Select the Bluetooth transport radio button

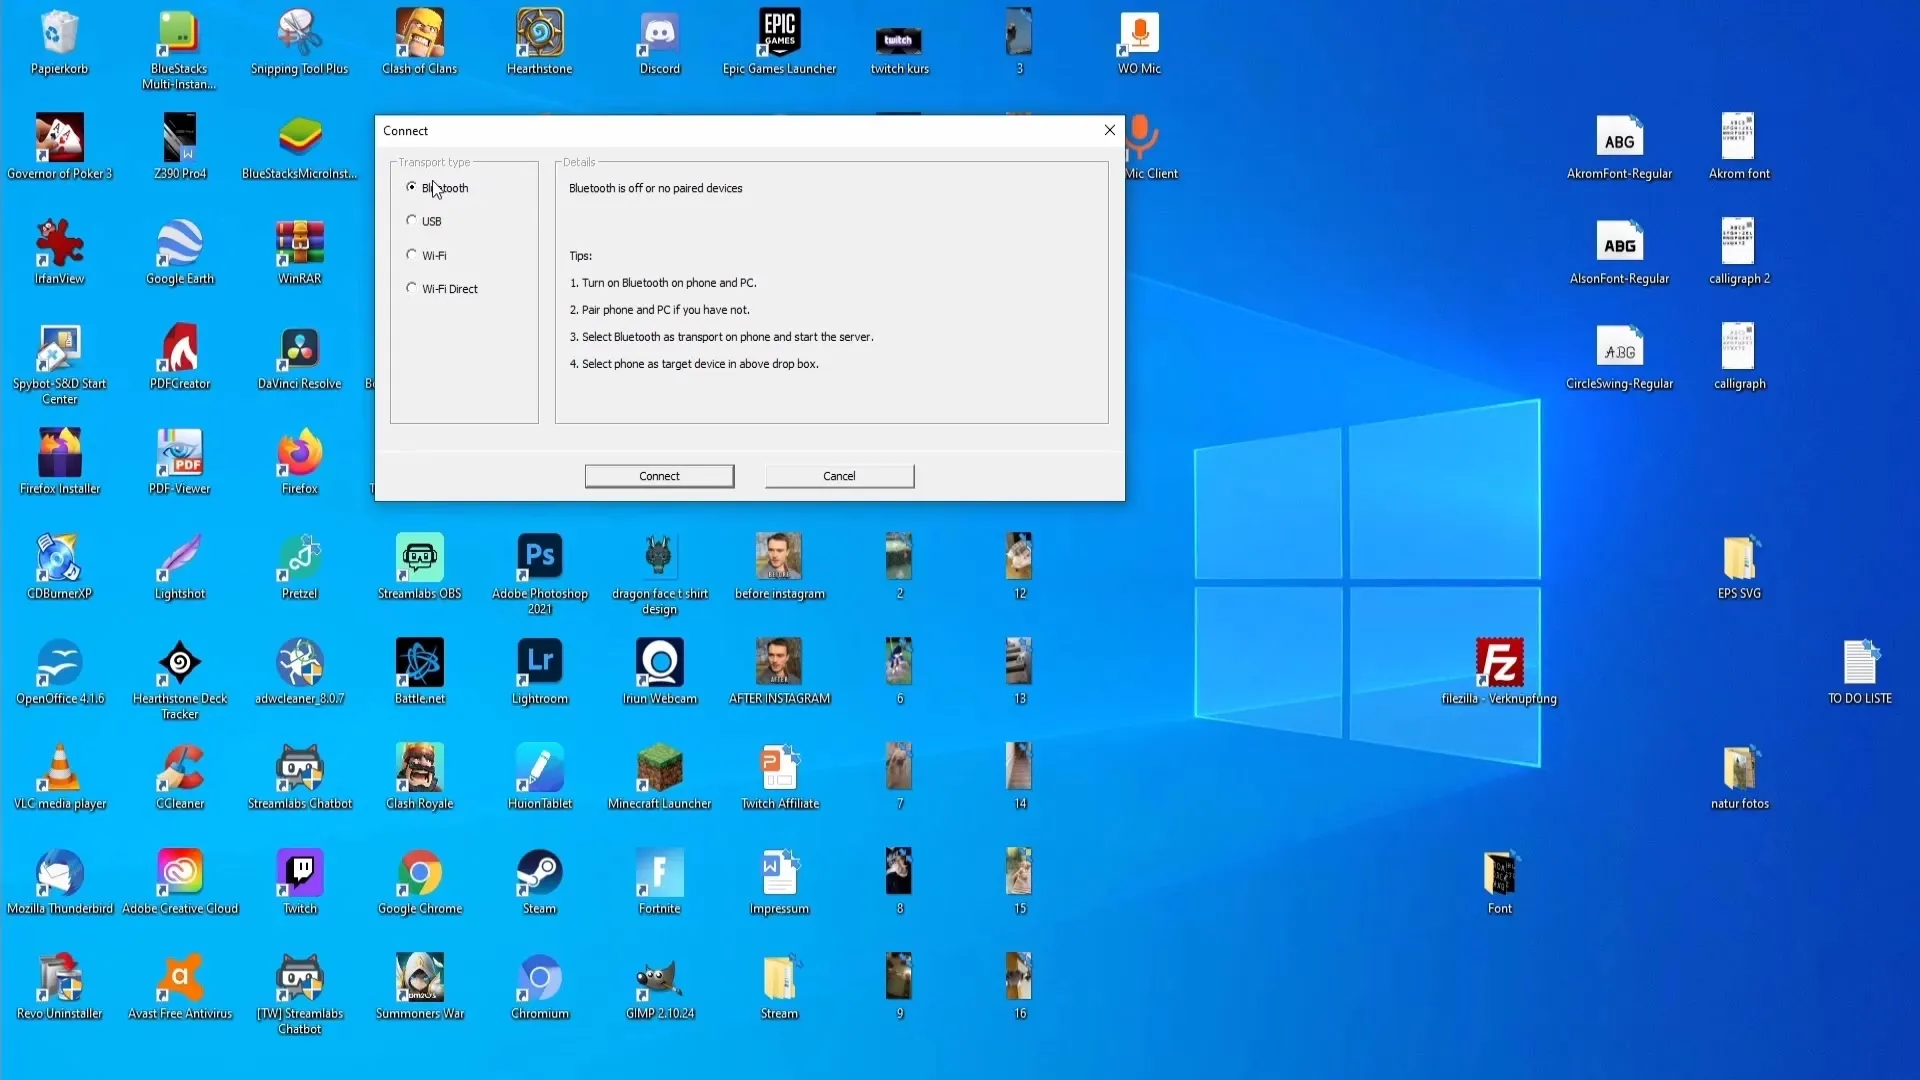411,187
